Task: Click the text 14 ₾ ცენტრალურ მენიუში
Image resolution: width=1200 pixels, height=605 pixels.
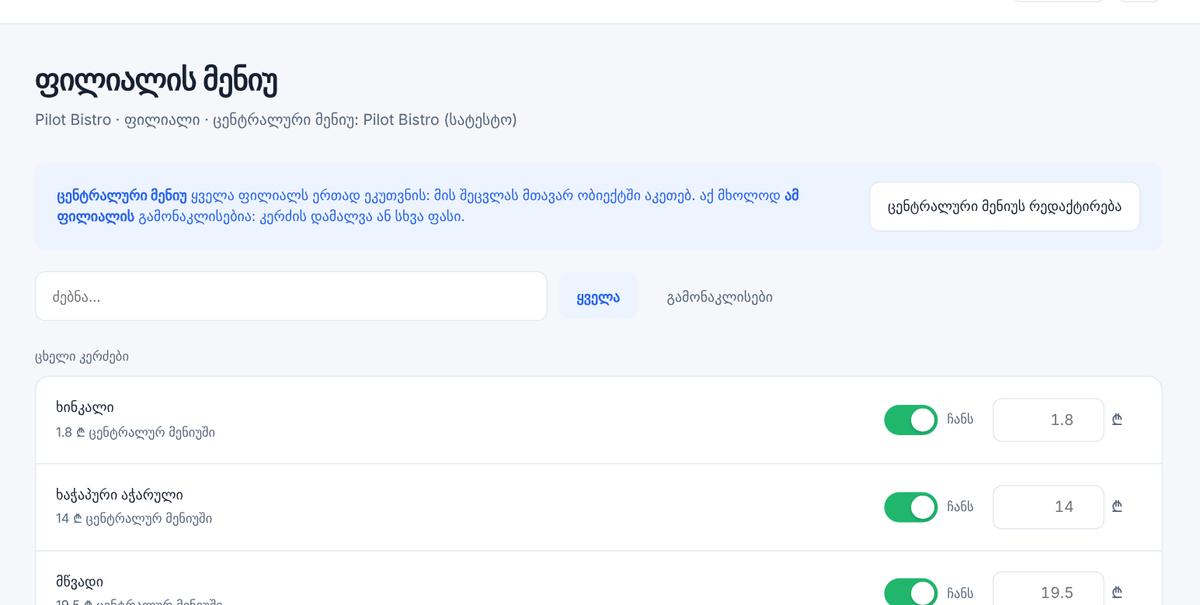Action: tap(134, 519)
